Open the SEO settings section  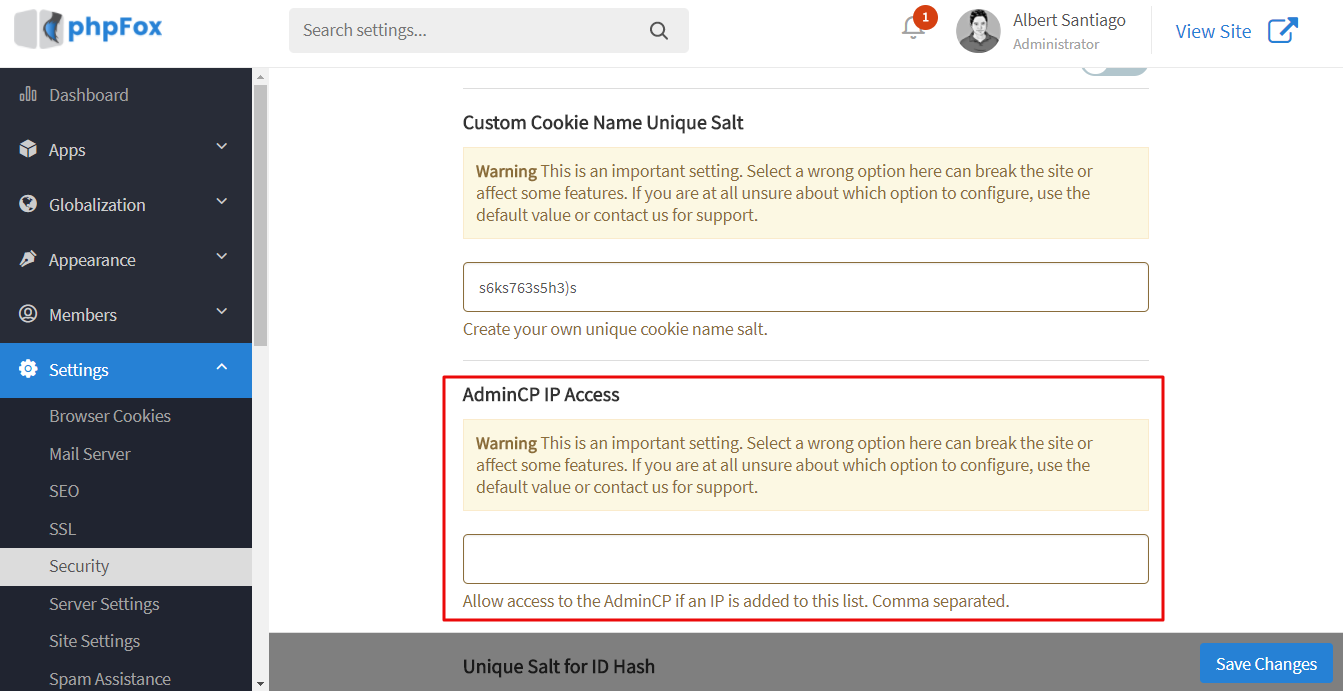[x=63, y=490]
